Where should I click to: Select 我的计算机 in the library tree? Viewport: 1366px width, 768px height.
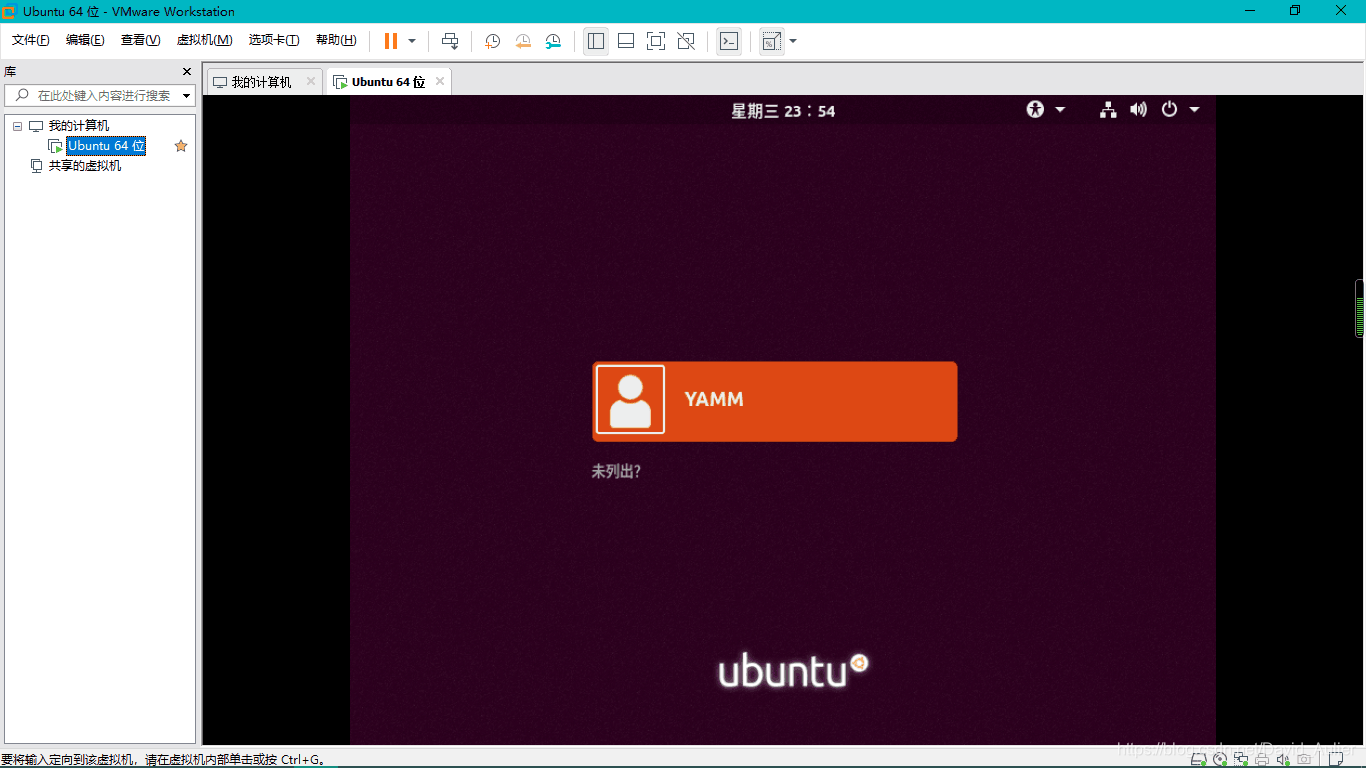click(79, 126)
